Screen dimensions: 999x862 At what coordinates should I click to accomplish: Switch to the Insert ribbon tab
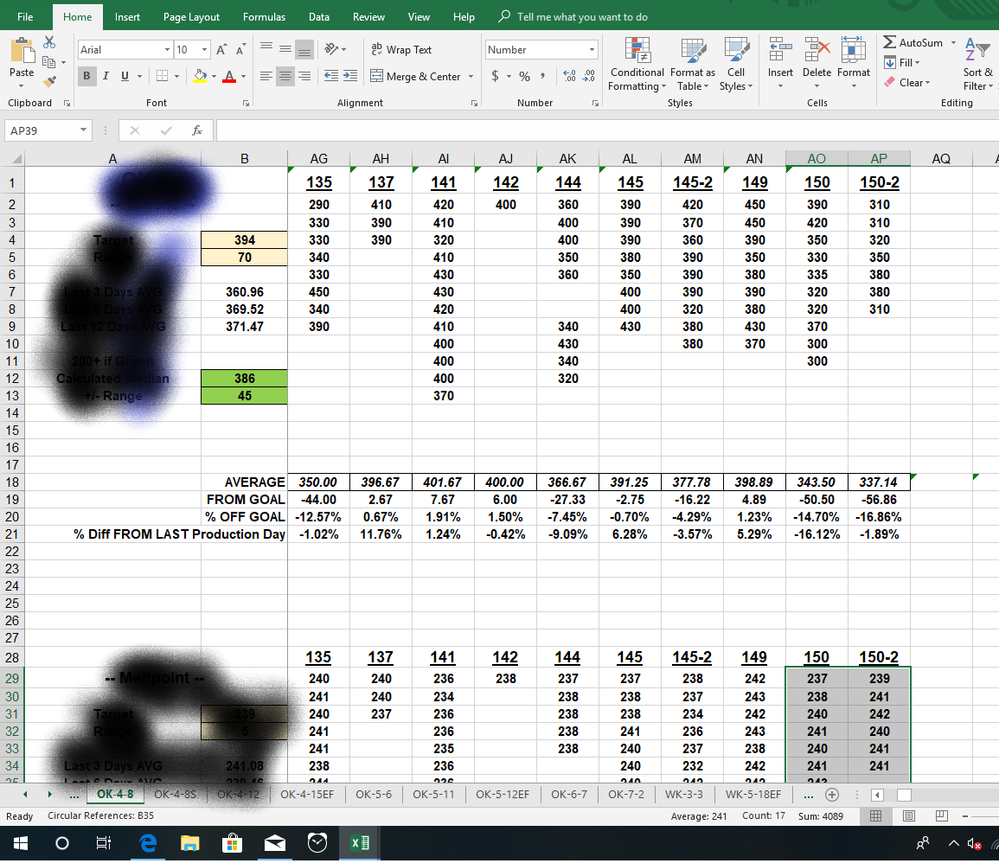point(127,17)
